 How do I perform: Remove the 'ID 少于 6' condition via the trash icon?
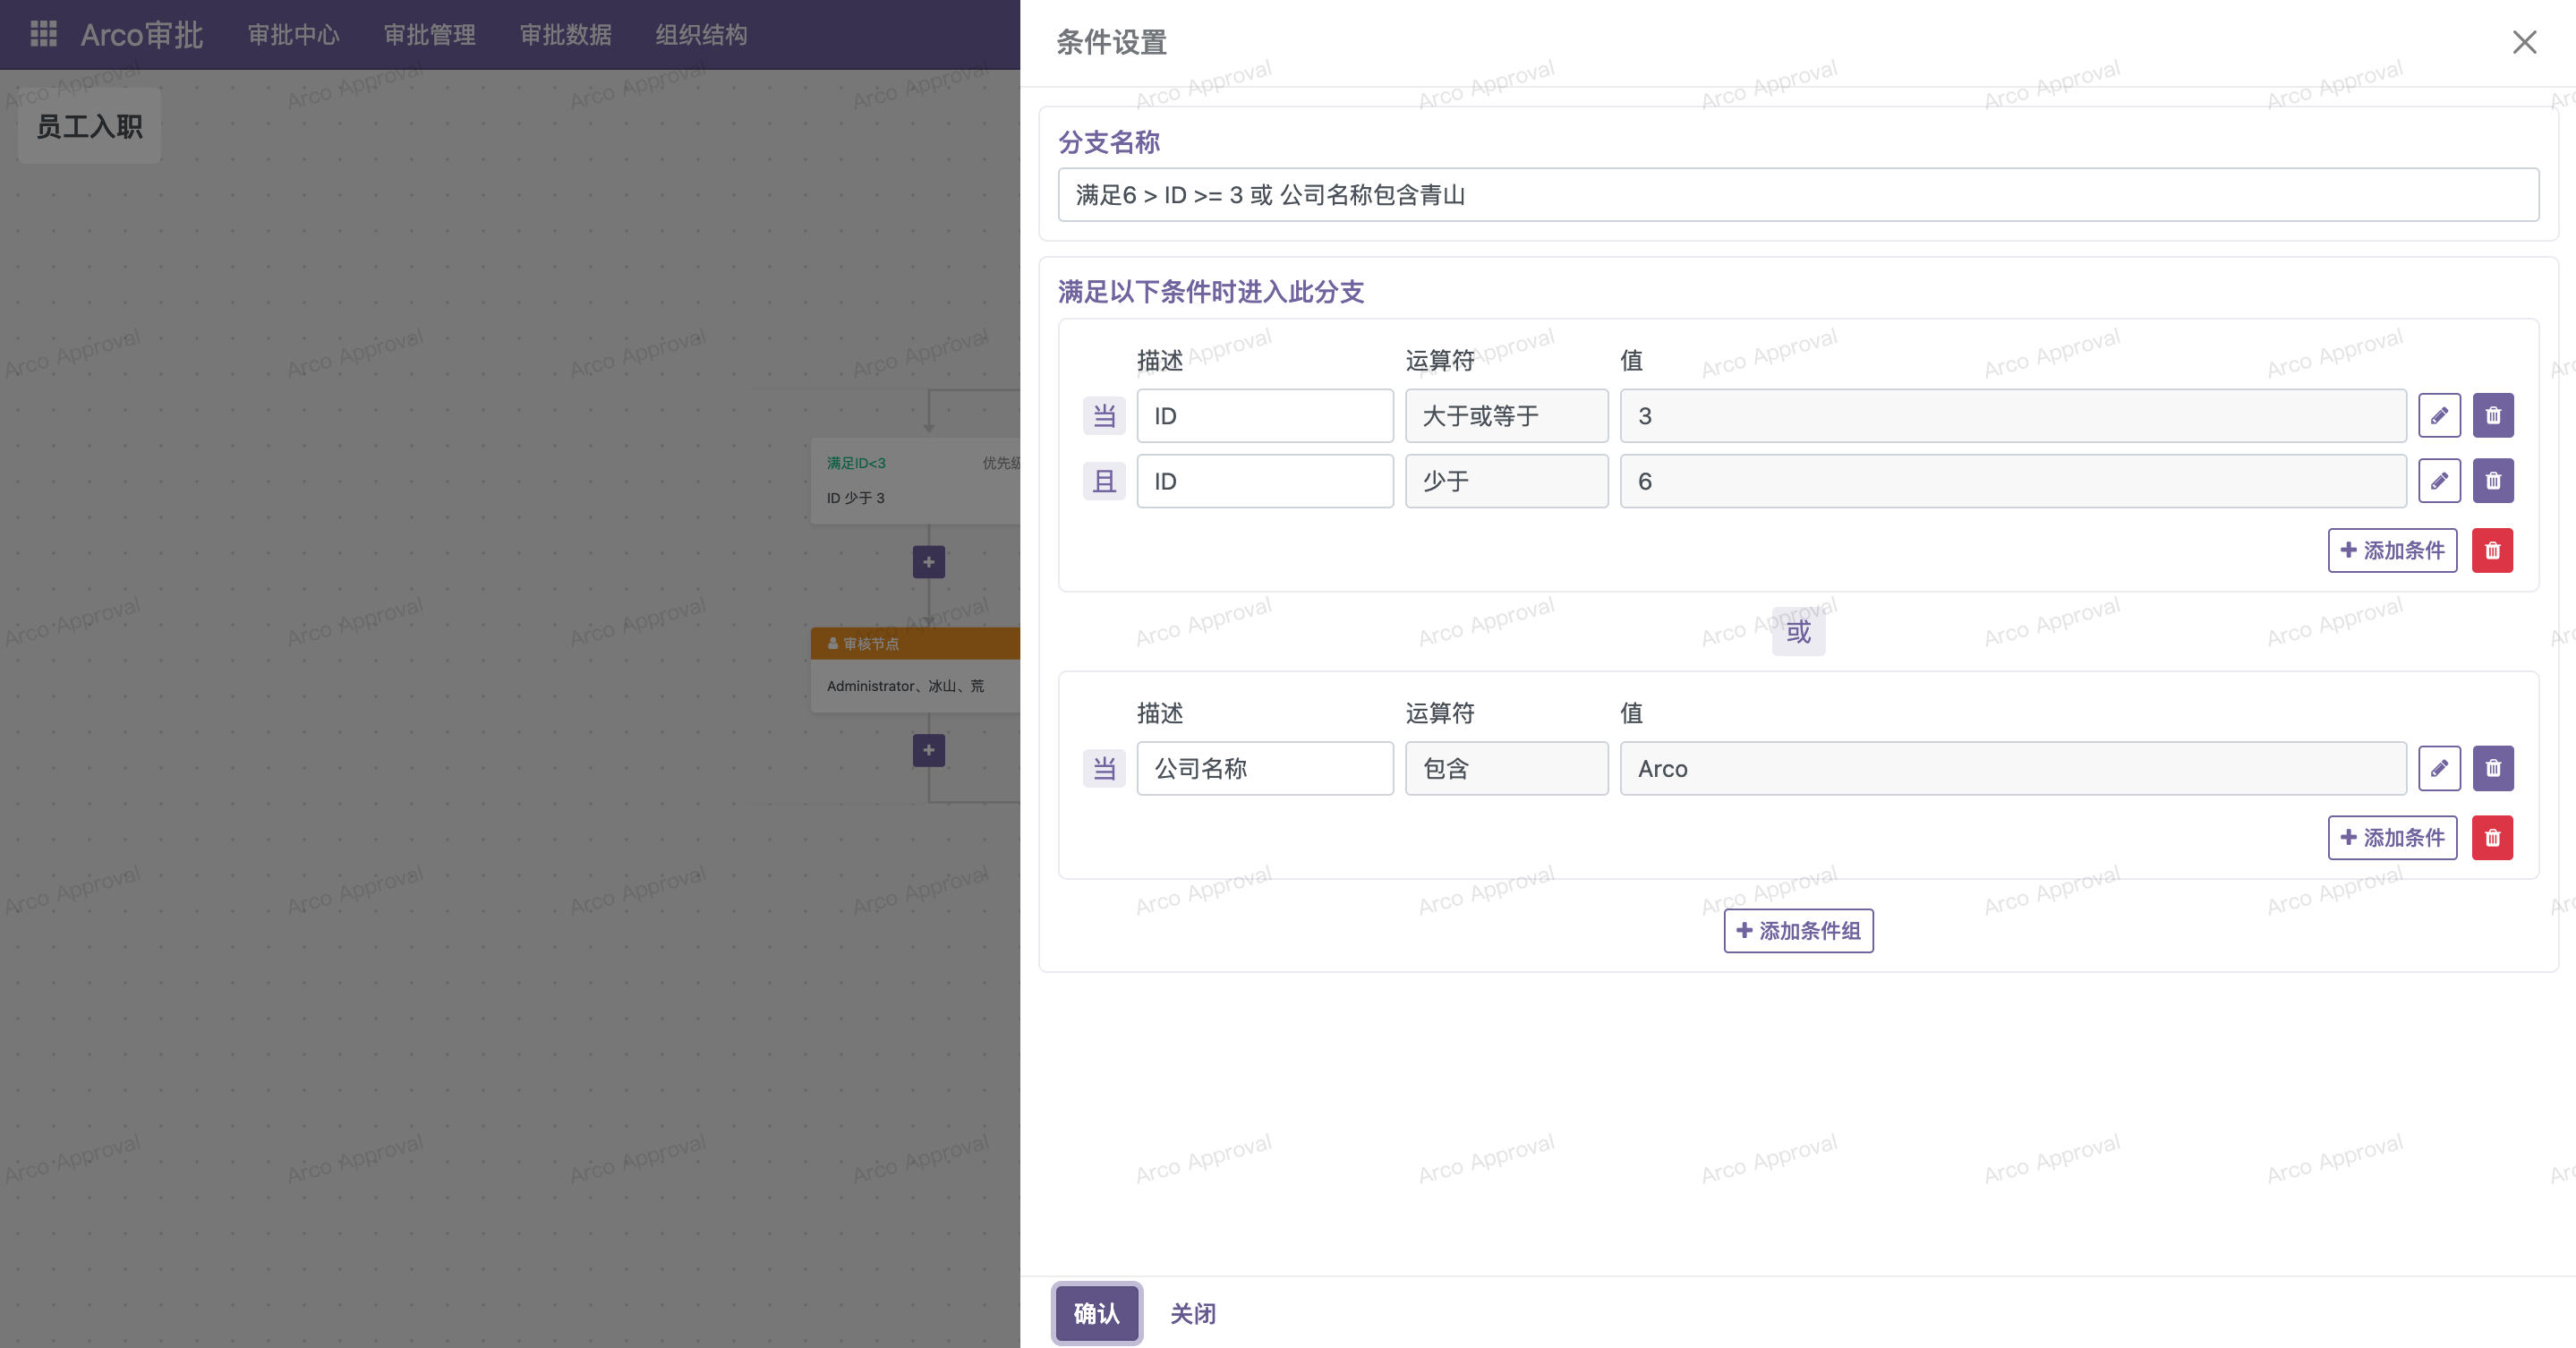tap(2493, 481)
